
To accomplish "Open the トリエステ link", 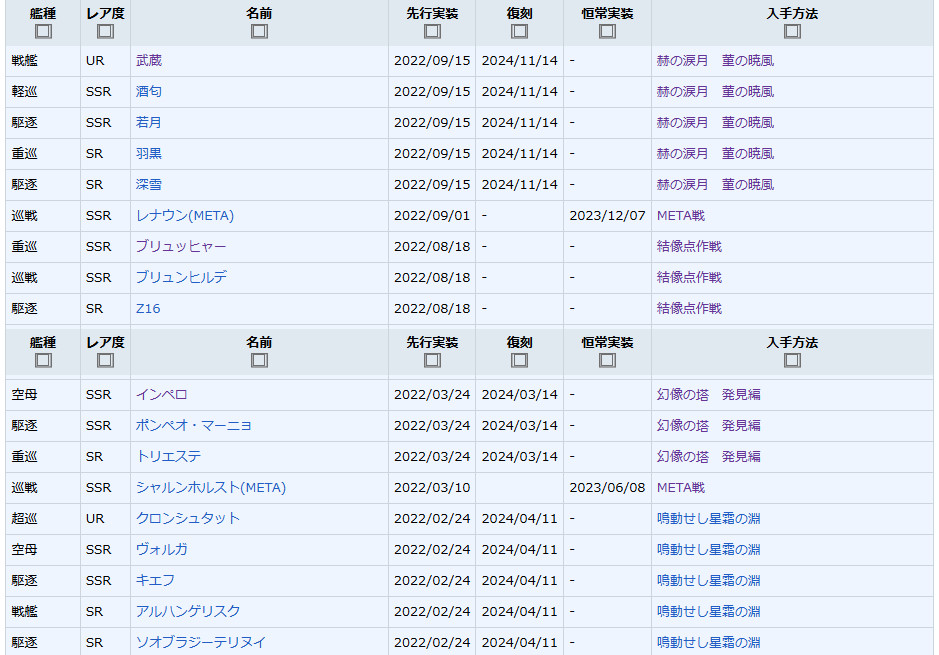I will coord(168,457).
